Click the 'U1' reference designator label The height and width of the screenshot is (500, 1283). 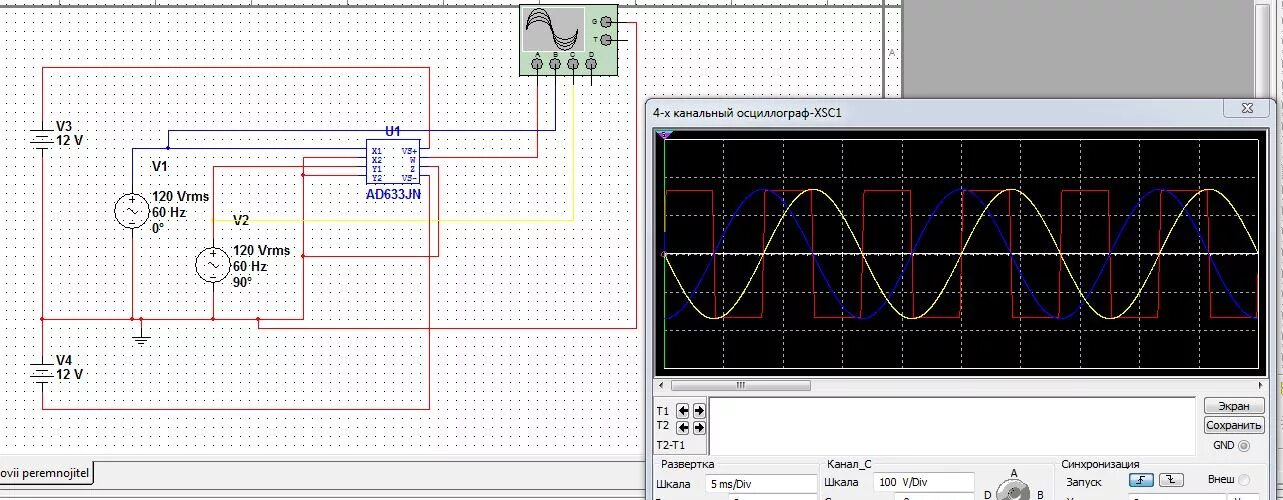pyautogui.click(x=393, y=131)
